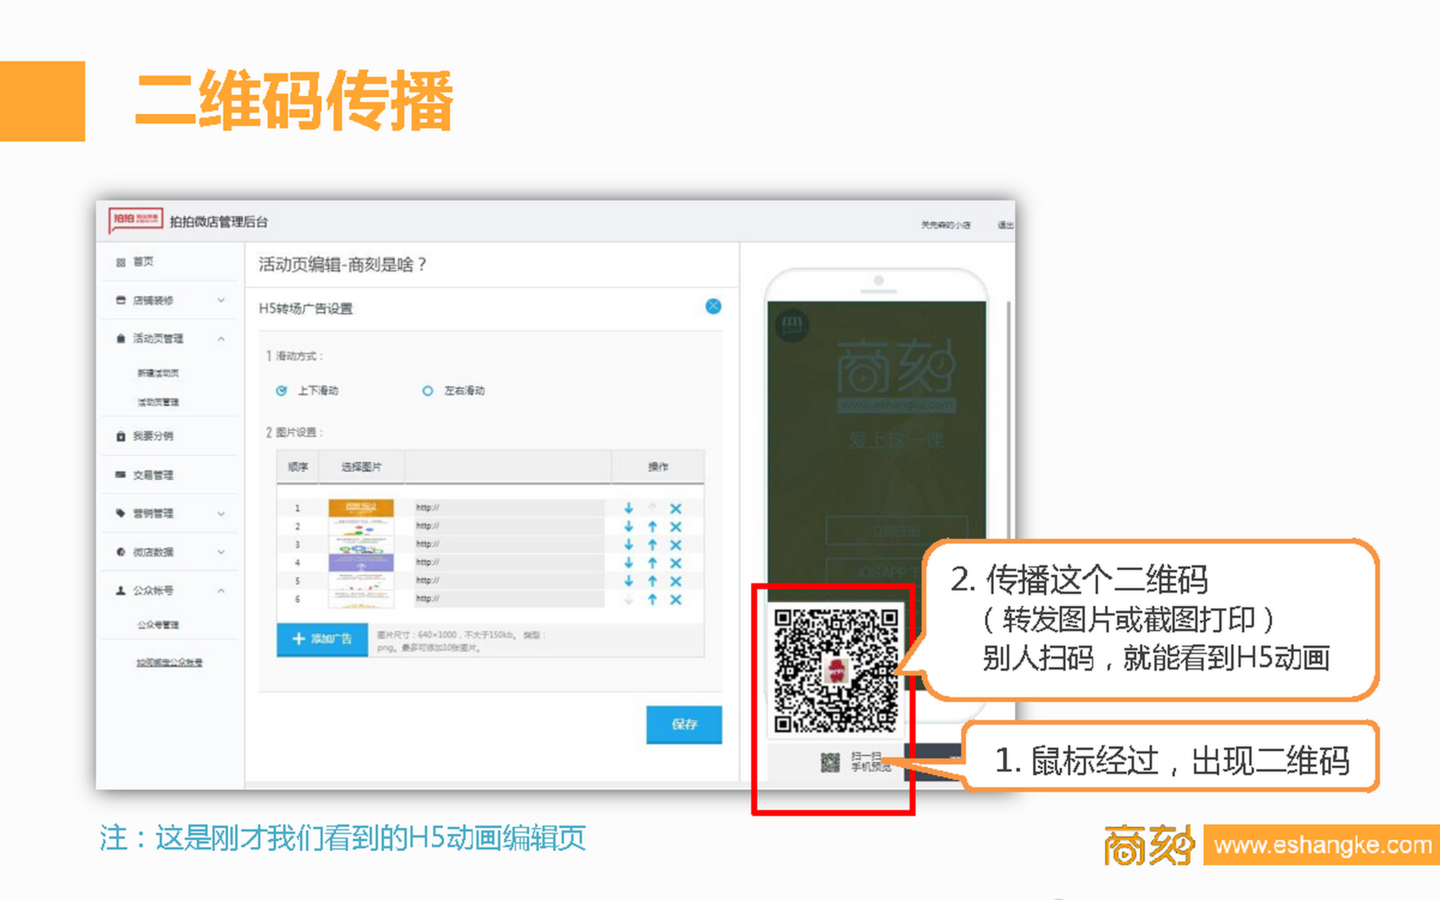Click the URL field in row 4
The height and width of the screenshot is (900, 1440).
pyautogui.click(x=508, y=562)
